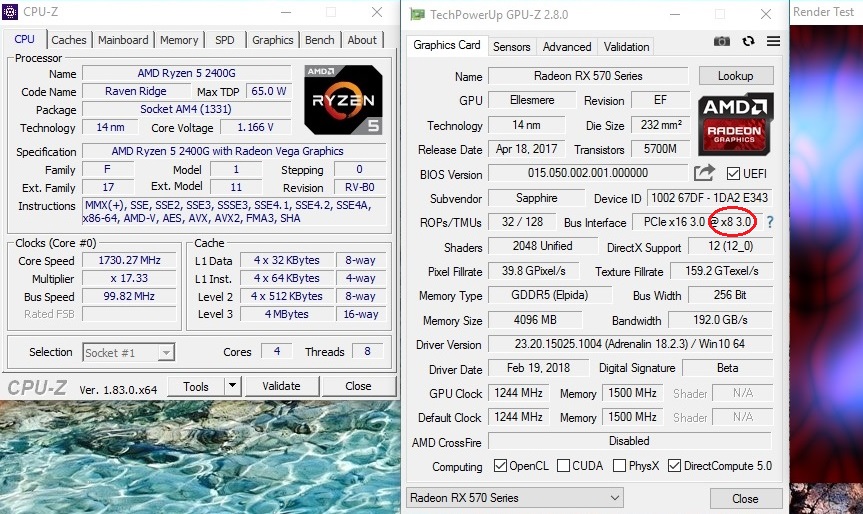Click the Bus Speed value 99.82 MHz
The width and height of the screenshot is (863, 514).
[129, 296]
